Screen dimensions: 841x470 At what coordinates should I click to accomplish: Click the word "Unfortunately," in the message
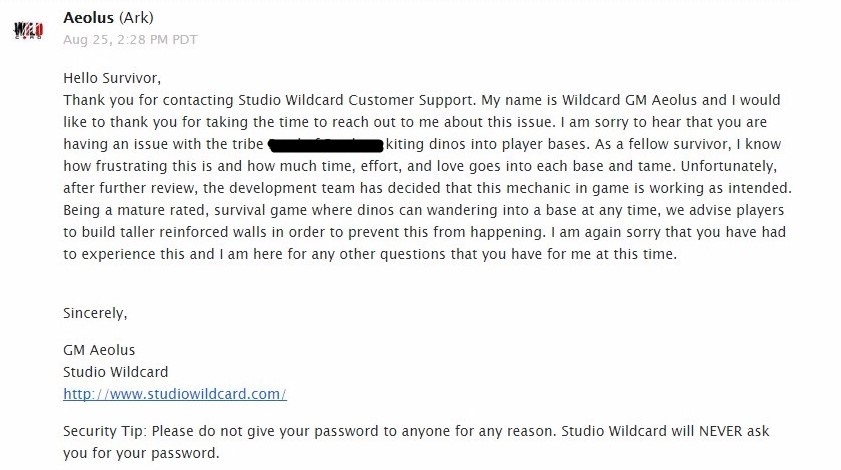tap(728, 166)
